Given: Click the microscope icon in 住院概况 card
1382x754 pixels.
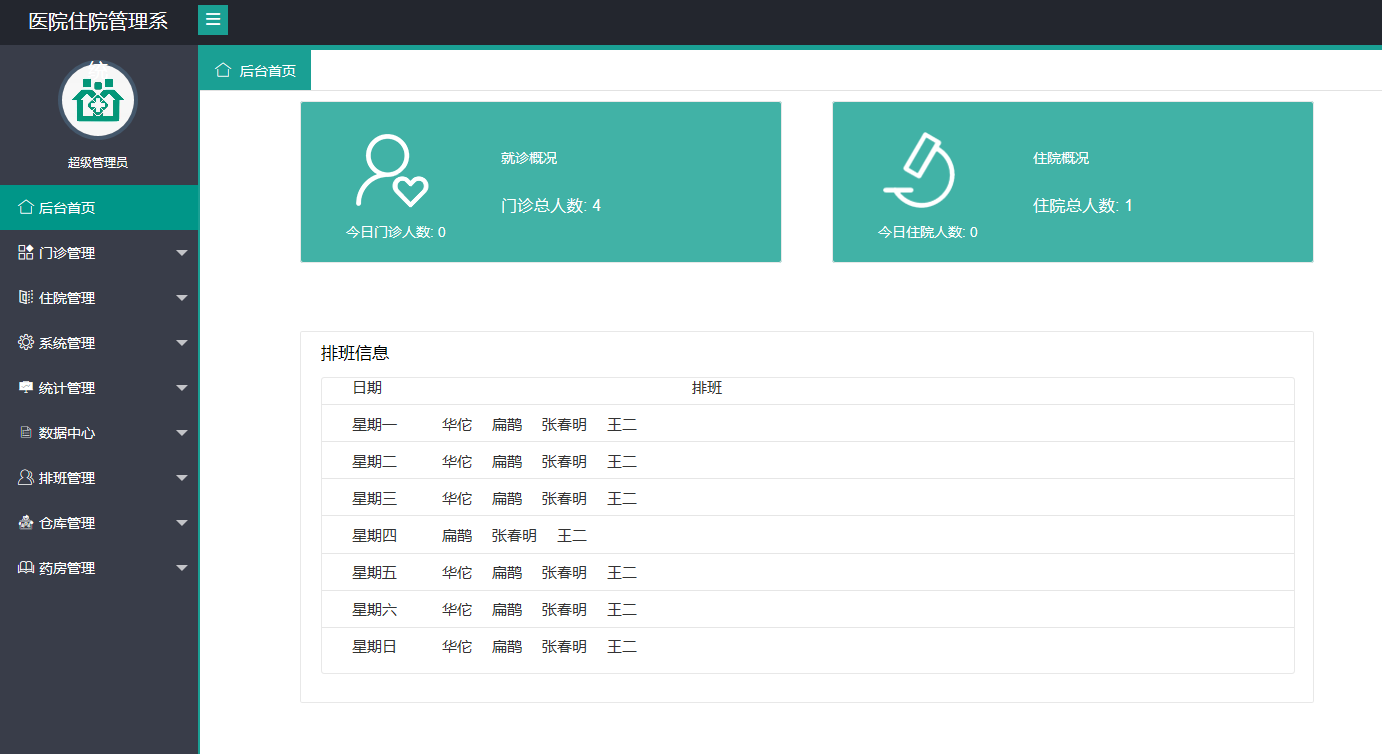Looking at the screenshot, I should tap(920, 171).
